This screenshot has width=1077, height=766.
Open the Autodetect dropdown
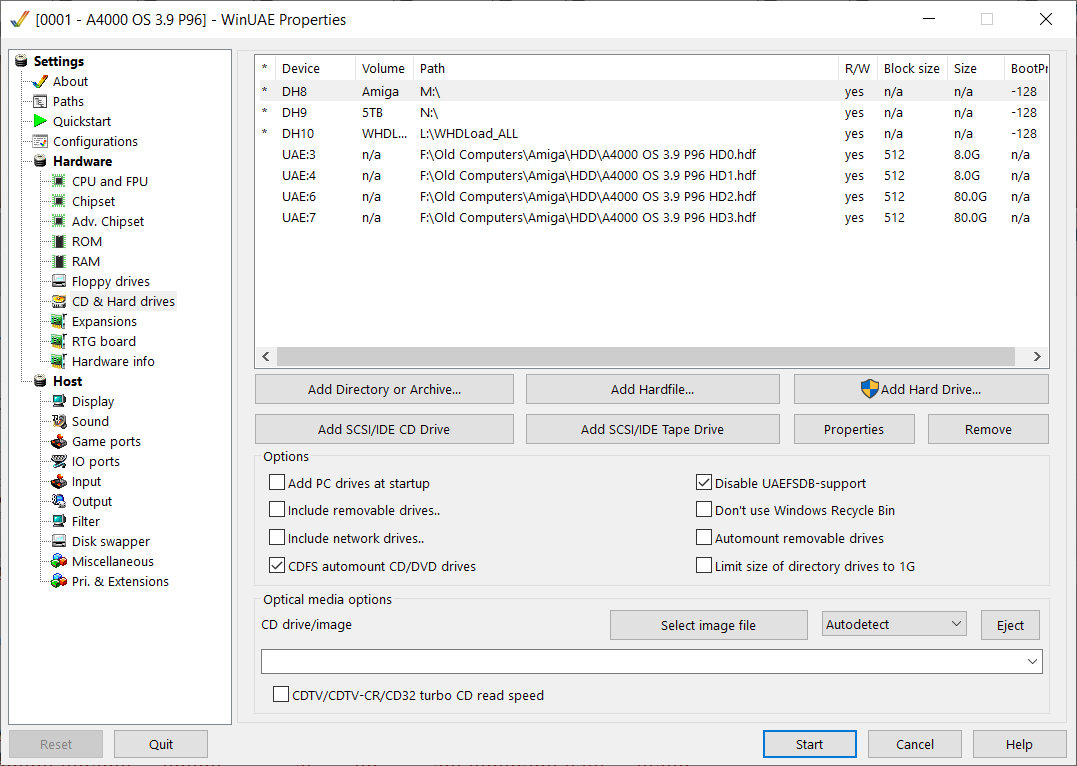click(894, 624)
